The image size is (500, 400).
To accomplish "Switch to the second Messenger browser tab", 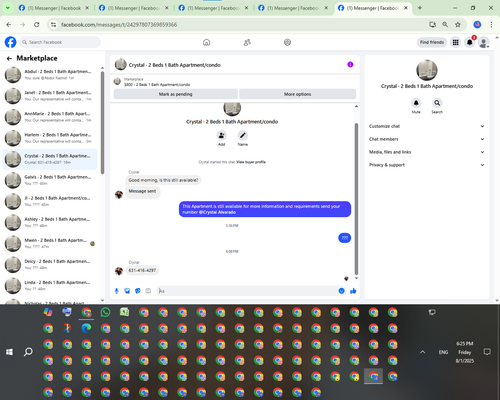I will point(133,8).
